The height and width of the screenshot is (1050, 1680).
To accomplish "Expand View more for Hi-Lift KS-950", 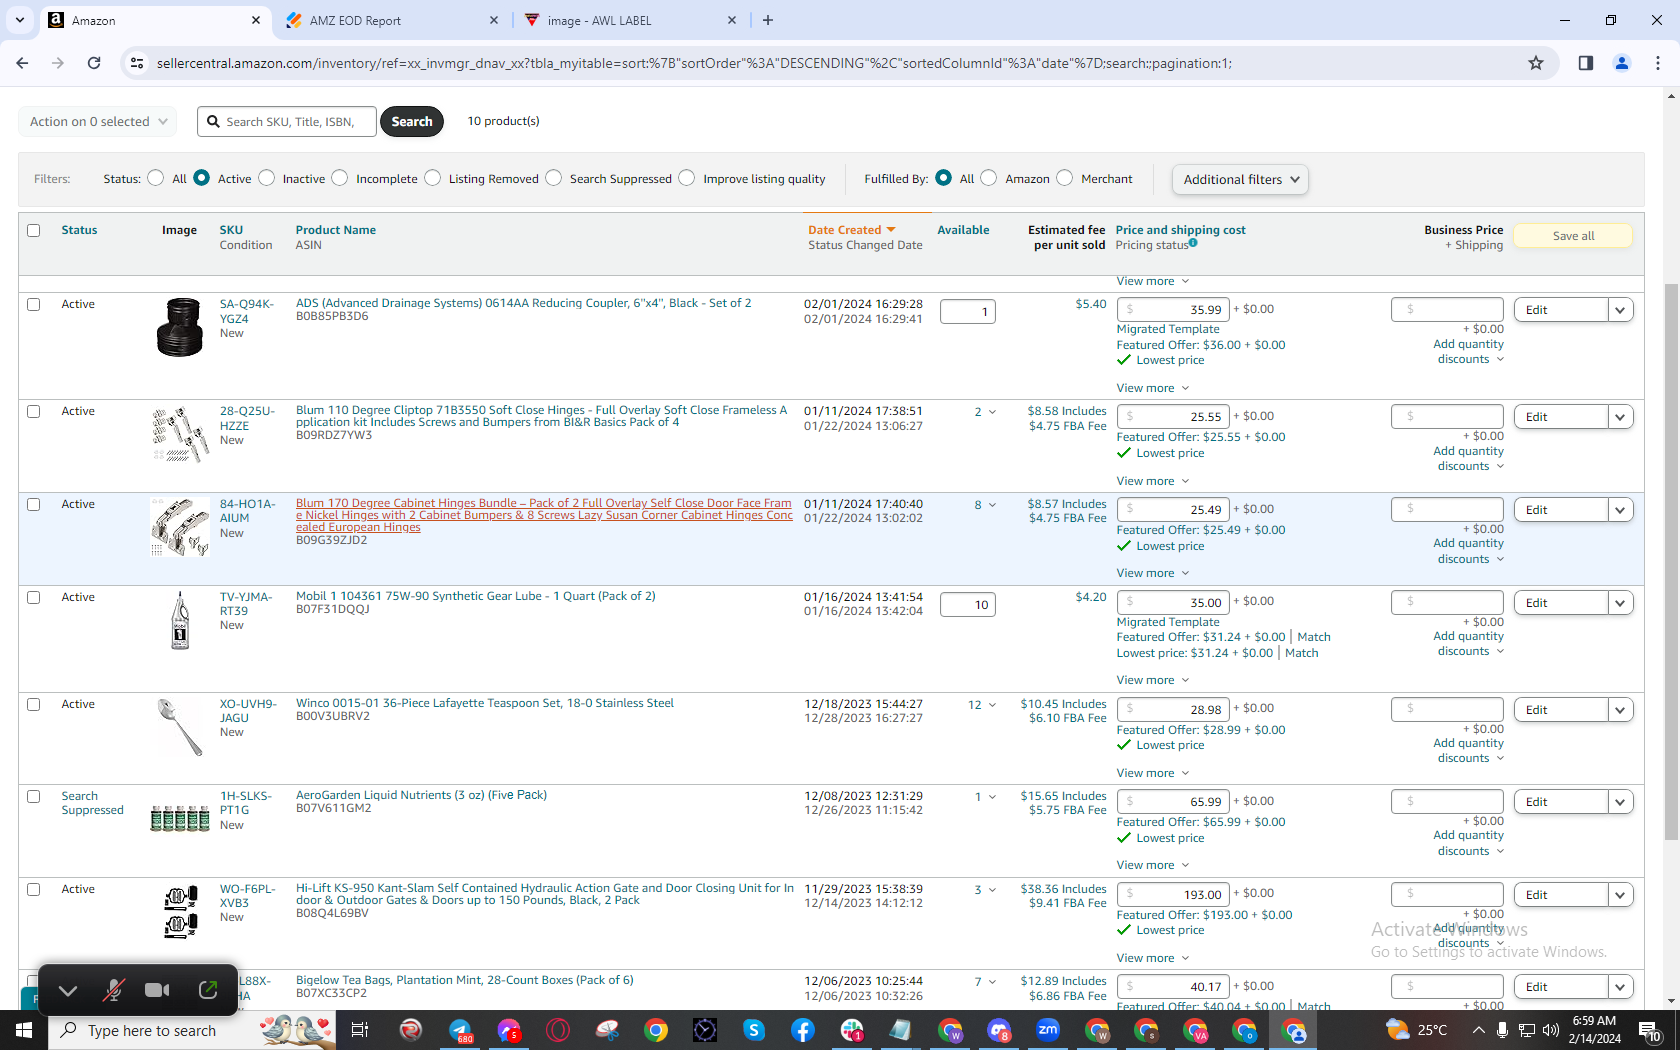I will [1153, 958].
